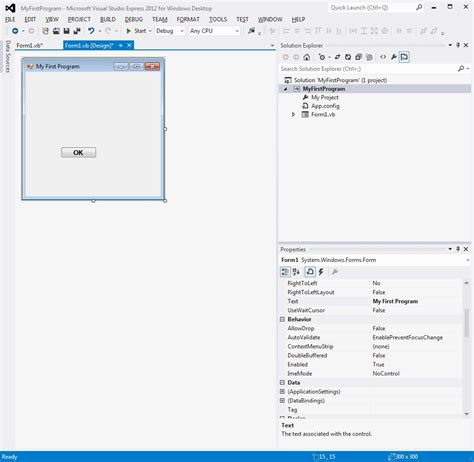Collapse the Data property category
This screenshot has width=474, height=462.
(282, 382)
